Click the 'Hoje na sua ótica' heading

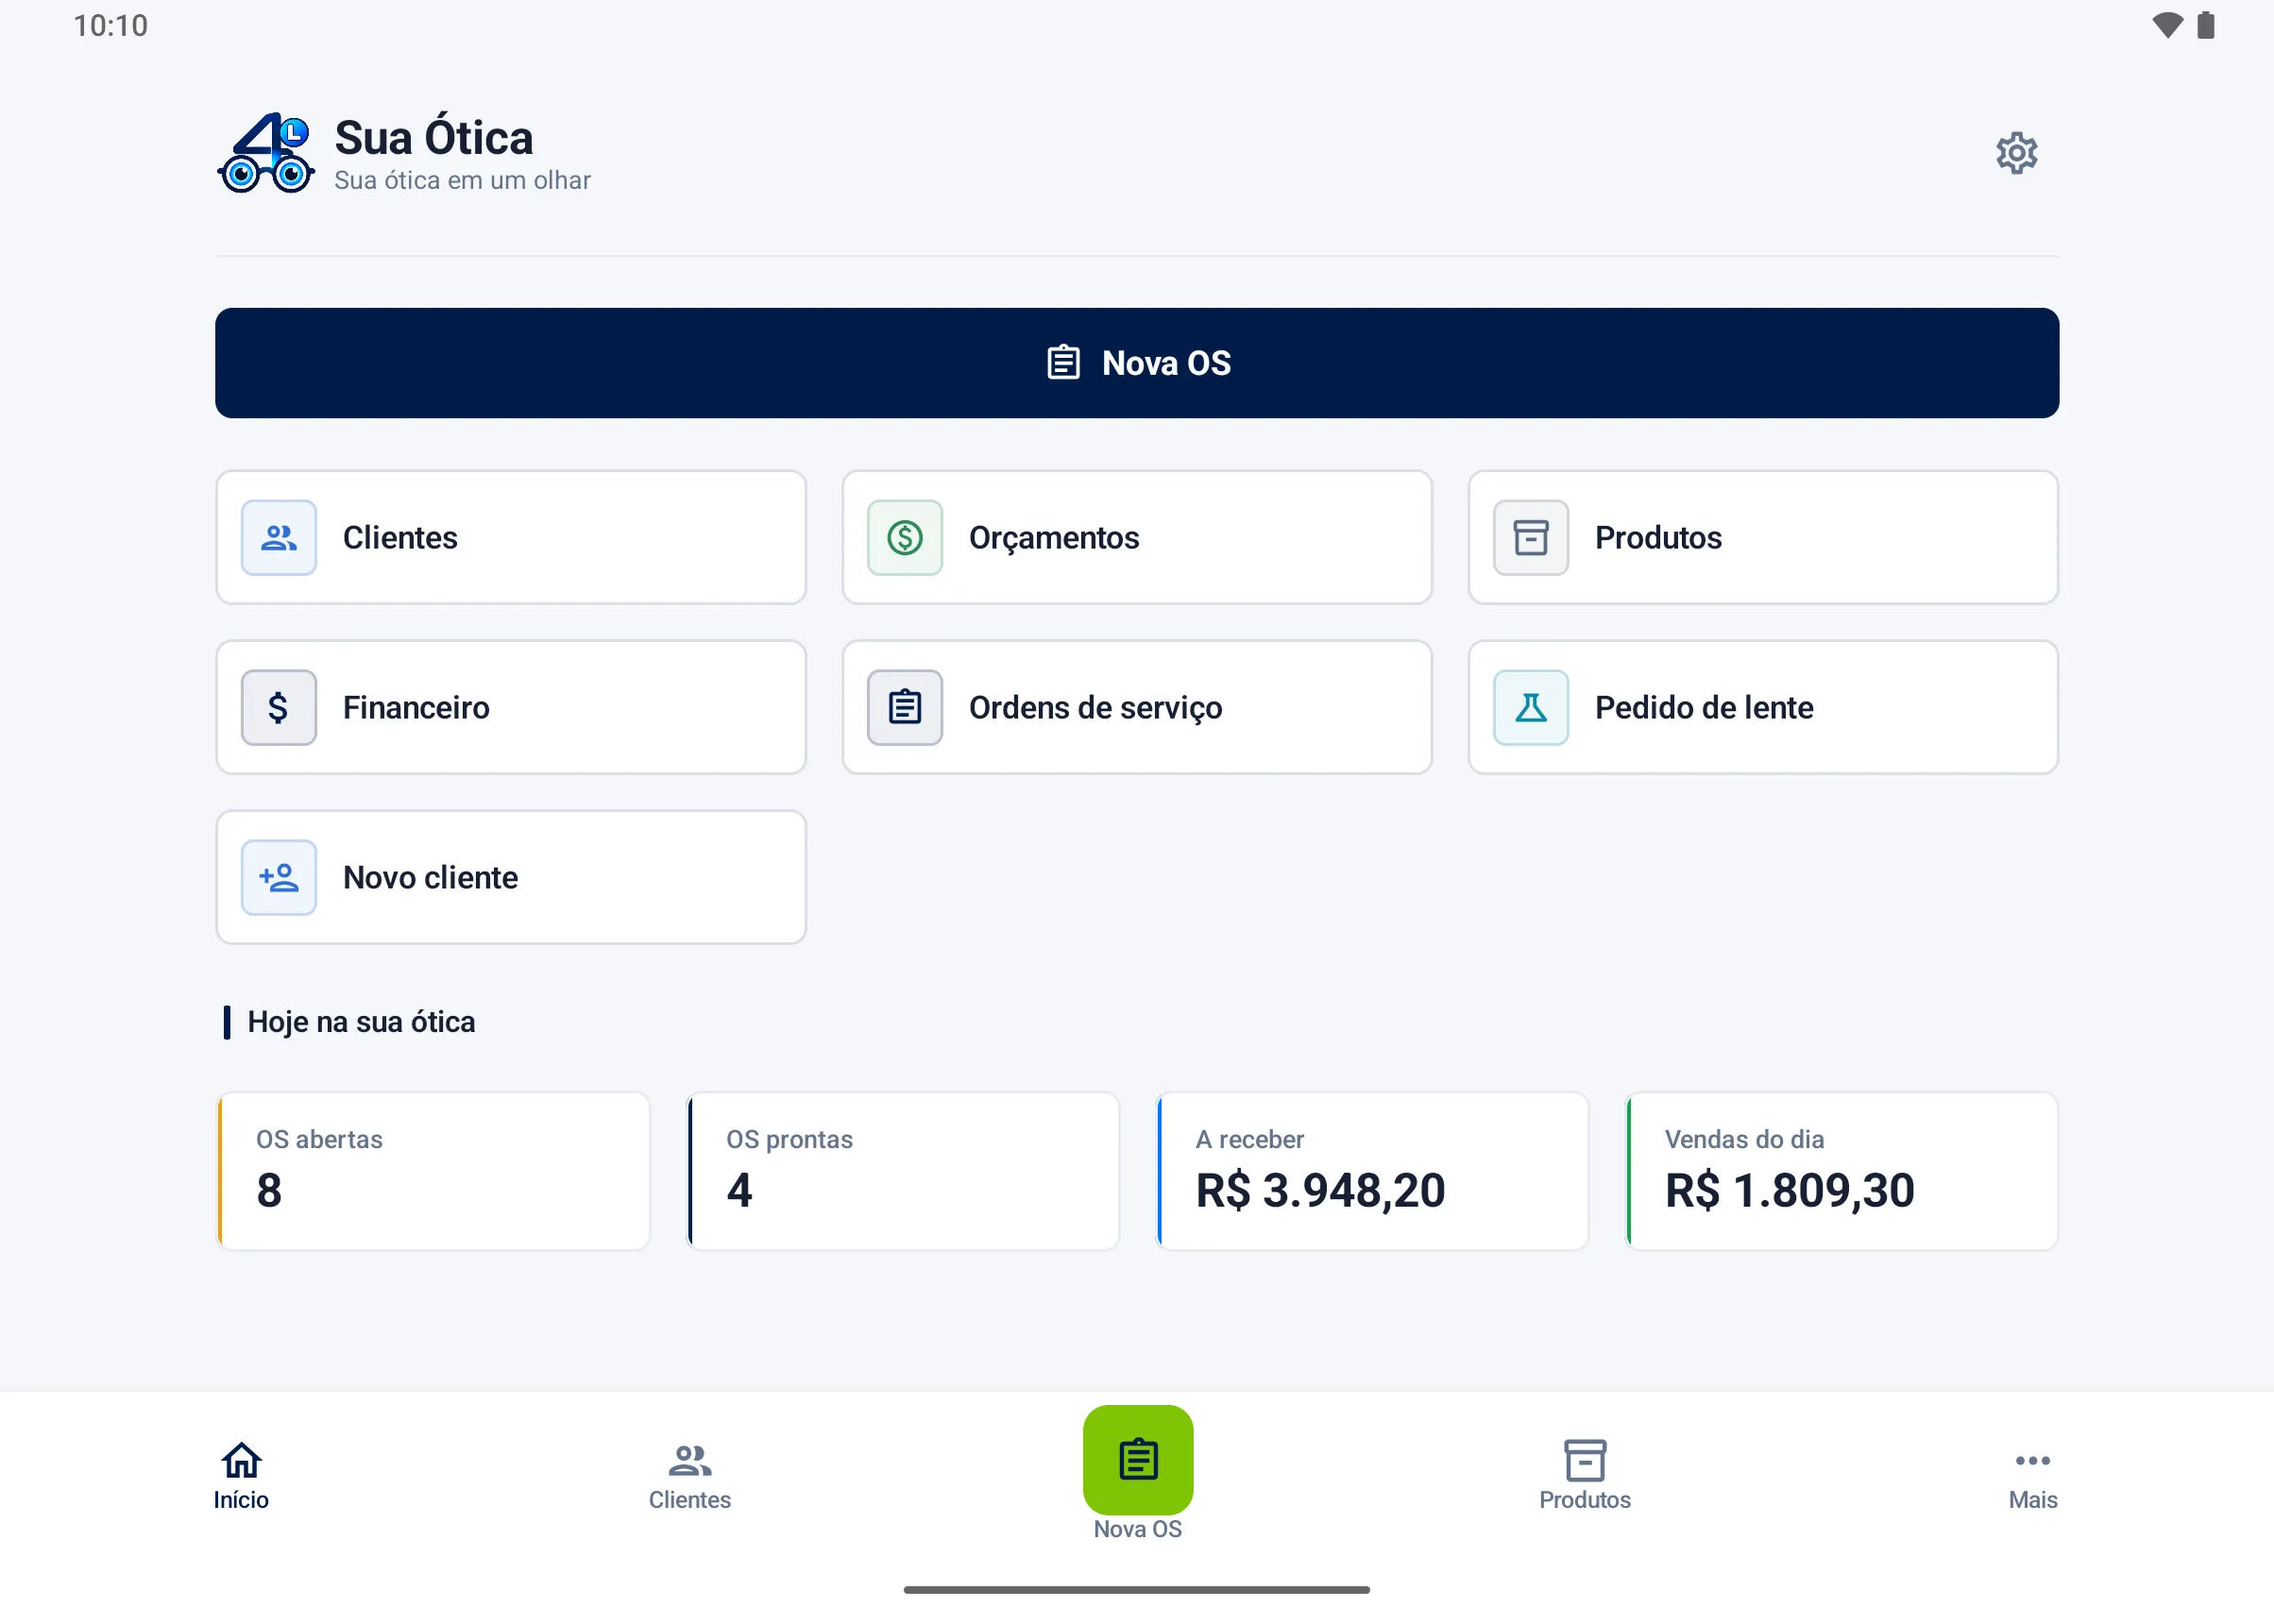[361, 1022]
